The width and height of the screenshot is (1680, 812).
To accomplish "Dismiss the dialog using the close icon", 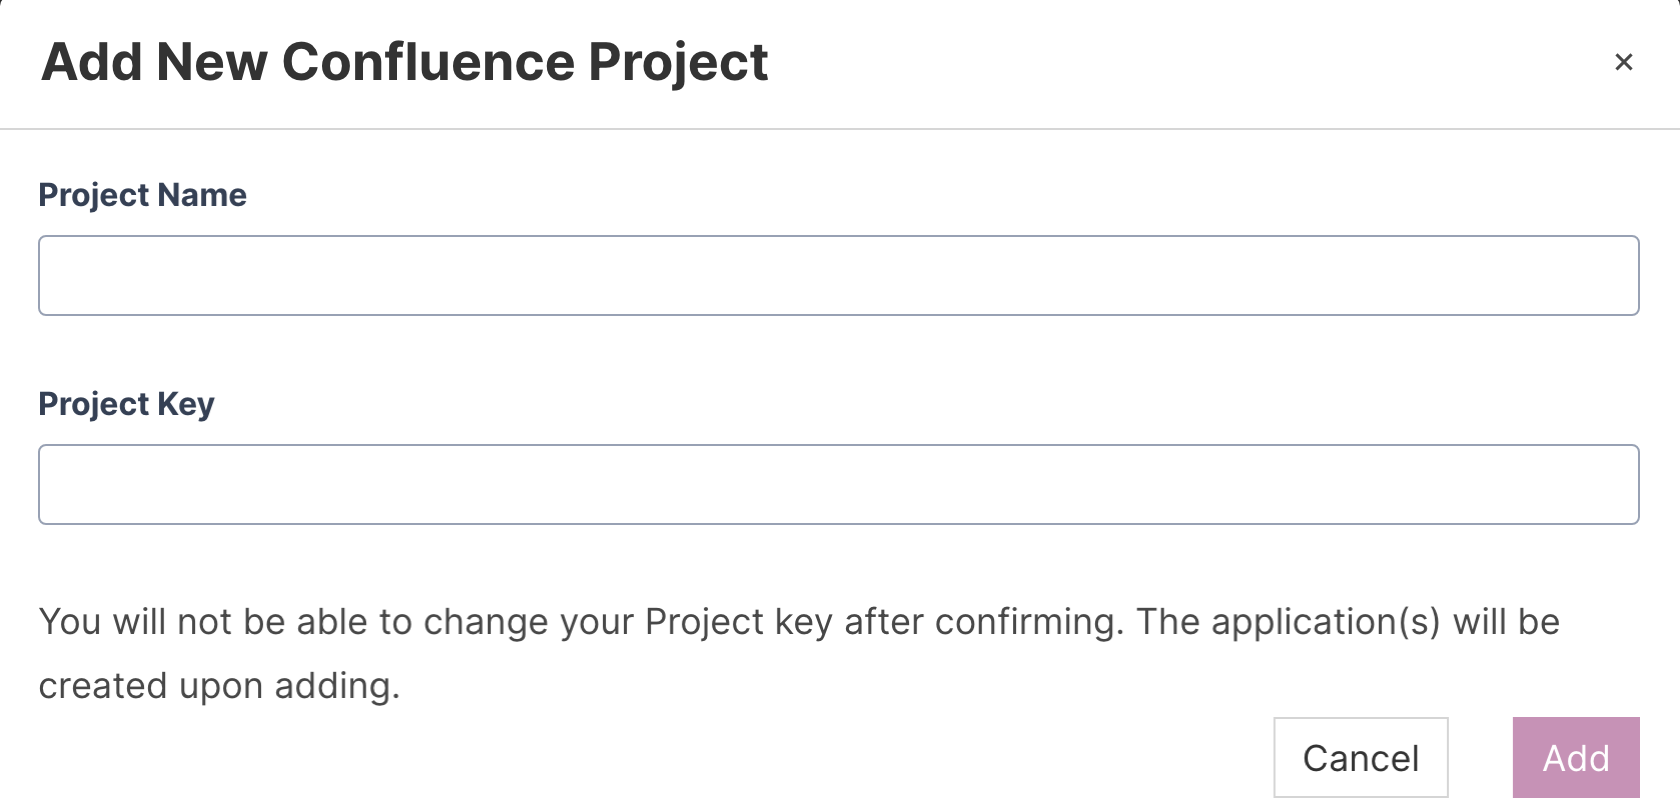I will (1623, 62).
